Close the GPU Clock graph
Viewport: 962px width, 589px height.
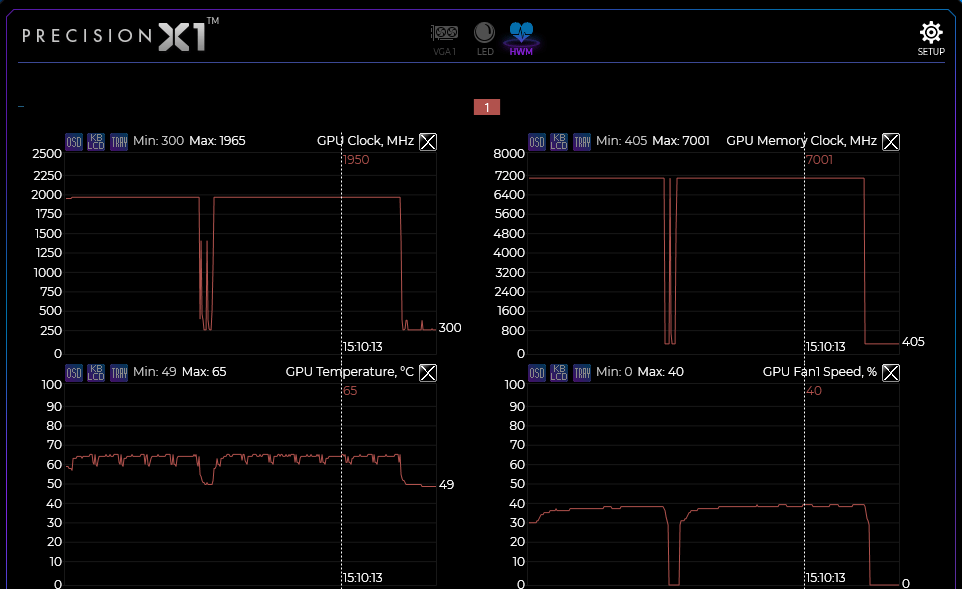pyautogui.click(x=428, y=142)
